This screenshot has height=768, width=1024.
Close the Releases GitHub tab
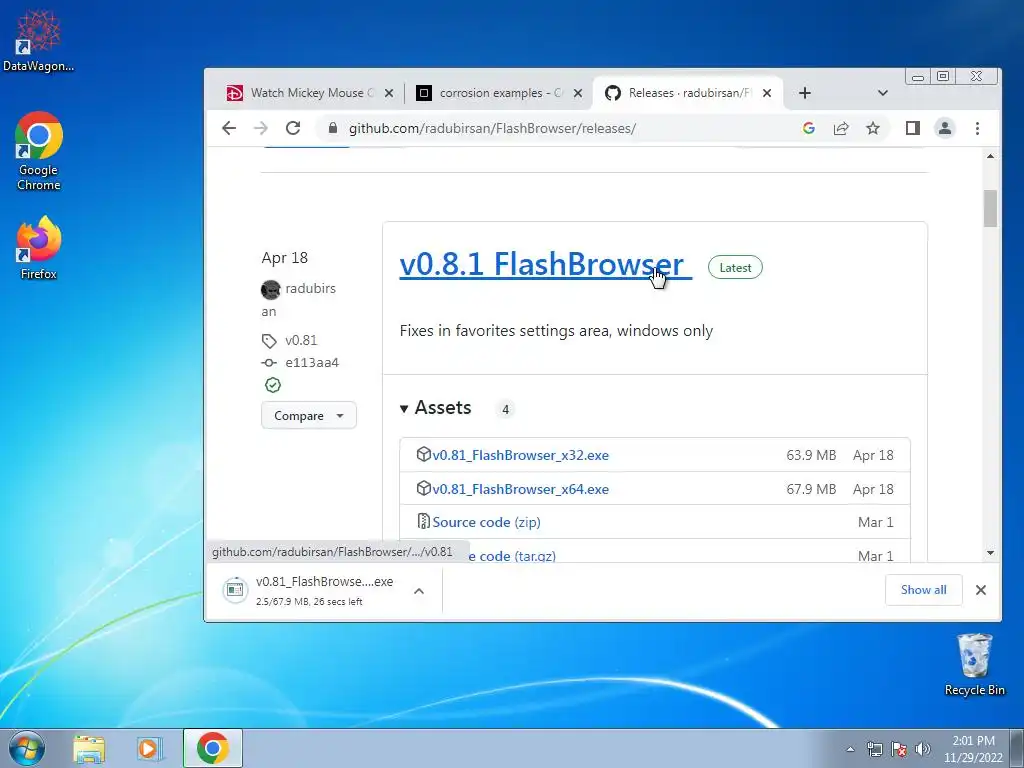point(767,93)
